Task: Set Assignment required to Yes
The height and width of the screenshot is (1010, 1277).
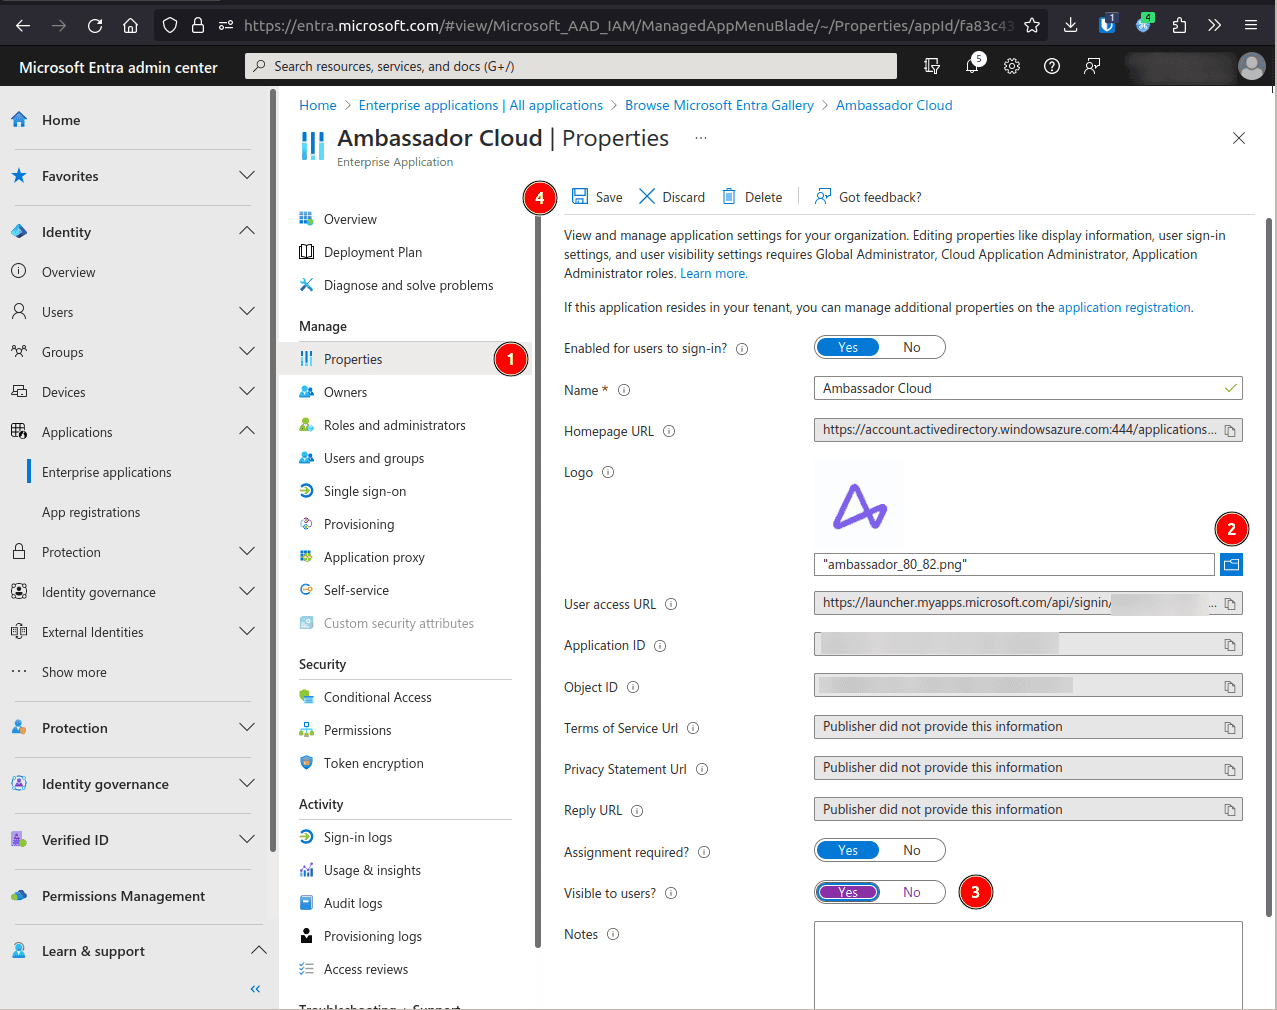Action: click(848, 850)
